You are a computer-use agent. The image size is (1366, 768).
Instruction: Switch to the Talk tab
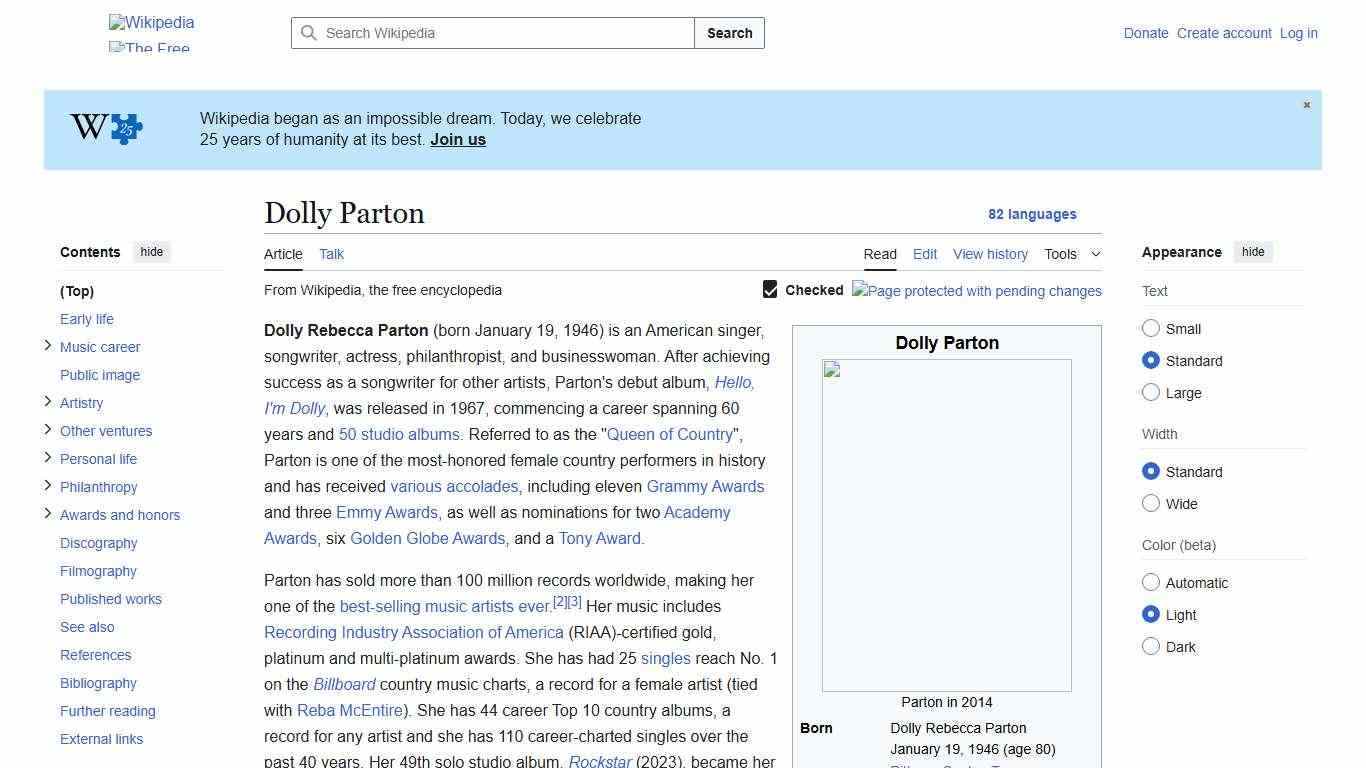[x=331, y=254]
